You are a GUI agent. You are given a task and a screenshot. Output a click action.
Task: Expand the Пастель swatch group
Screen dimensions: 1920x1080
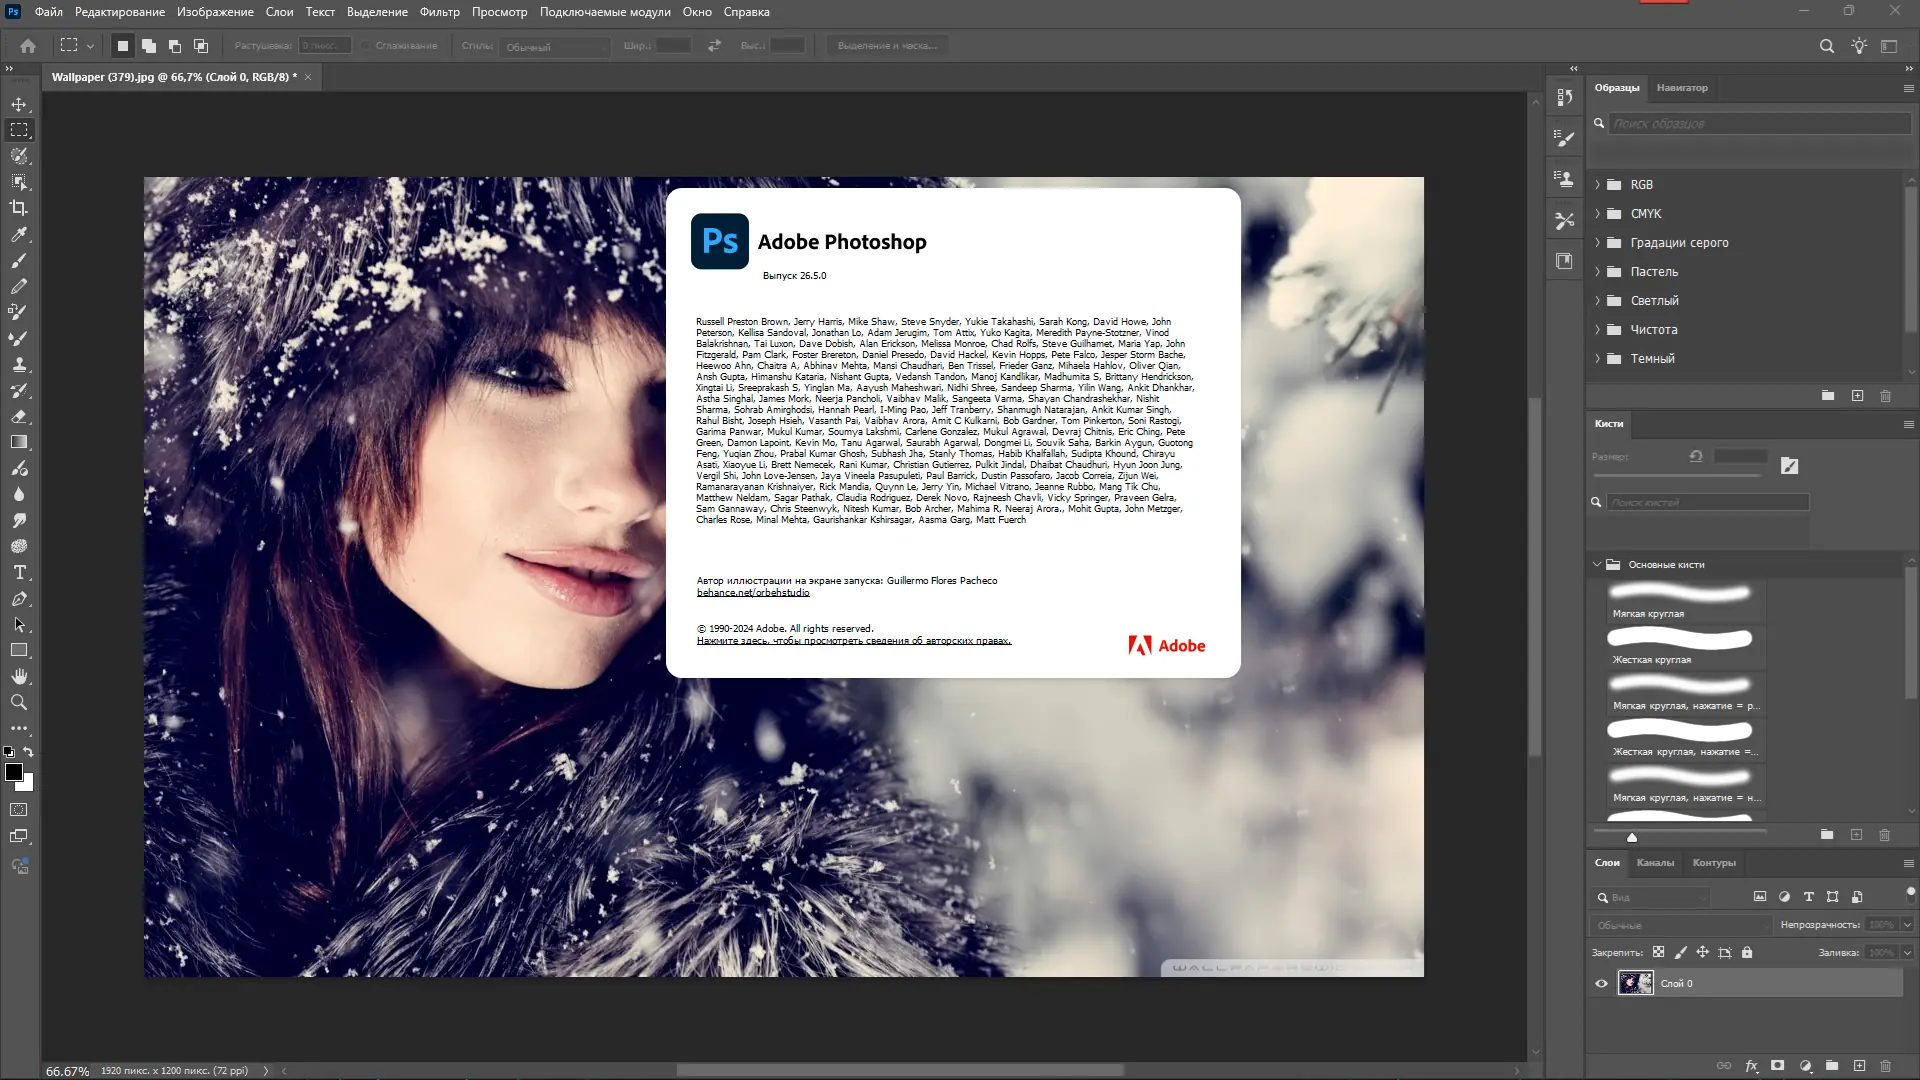(x=1597, y=272)
